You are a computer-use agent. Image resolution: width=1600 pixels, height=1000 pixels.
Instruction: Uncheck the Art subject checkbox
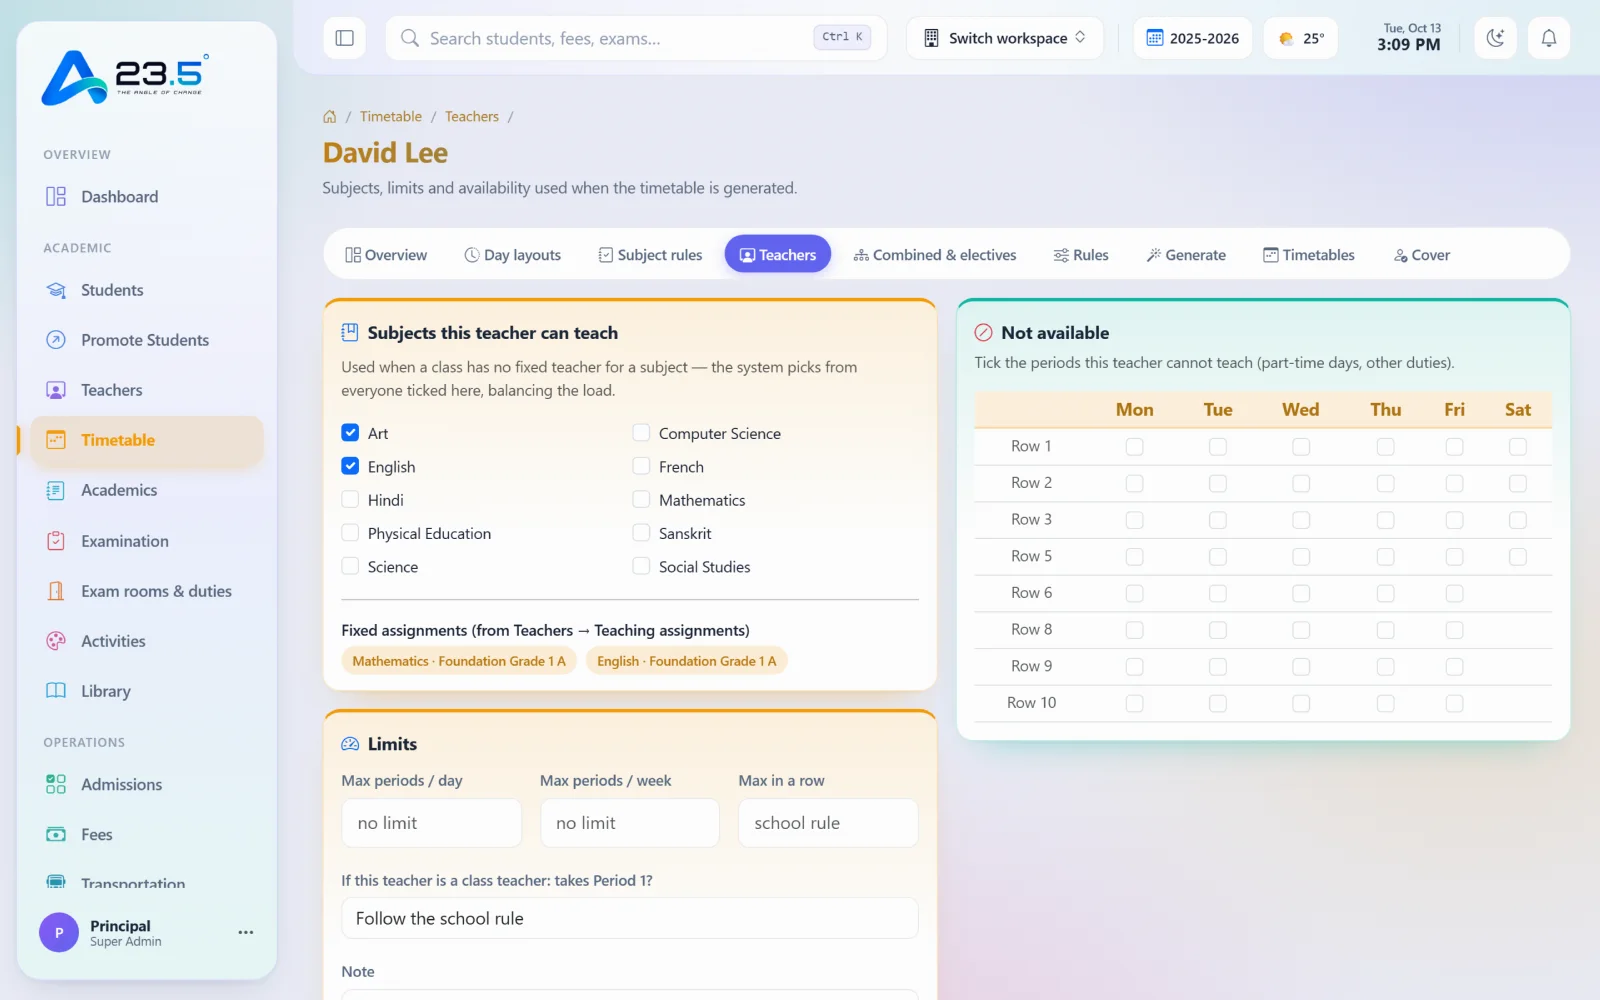click(x=350, y=433)
